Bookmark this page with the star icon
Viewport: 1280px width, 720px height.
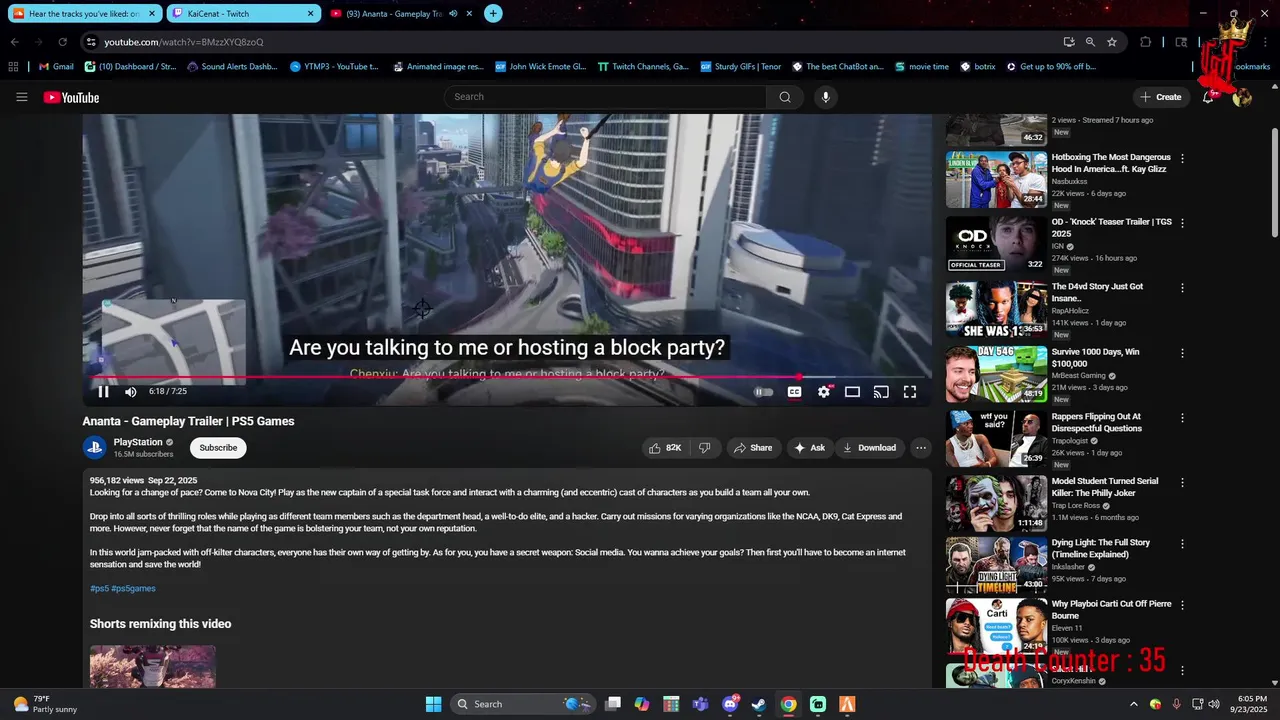(x=1112, y=42)
